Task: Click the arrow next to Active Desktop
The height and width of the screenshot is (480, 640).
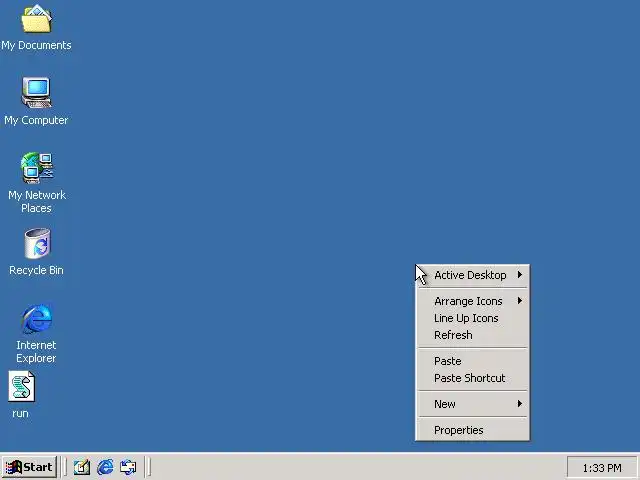Action: 520,275
